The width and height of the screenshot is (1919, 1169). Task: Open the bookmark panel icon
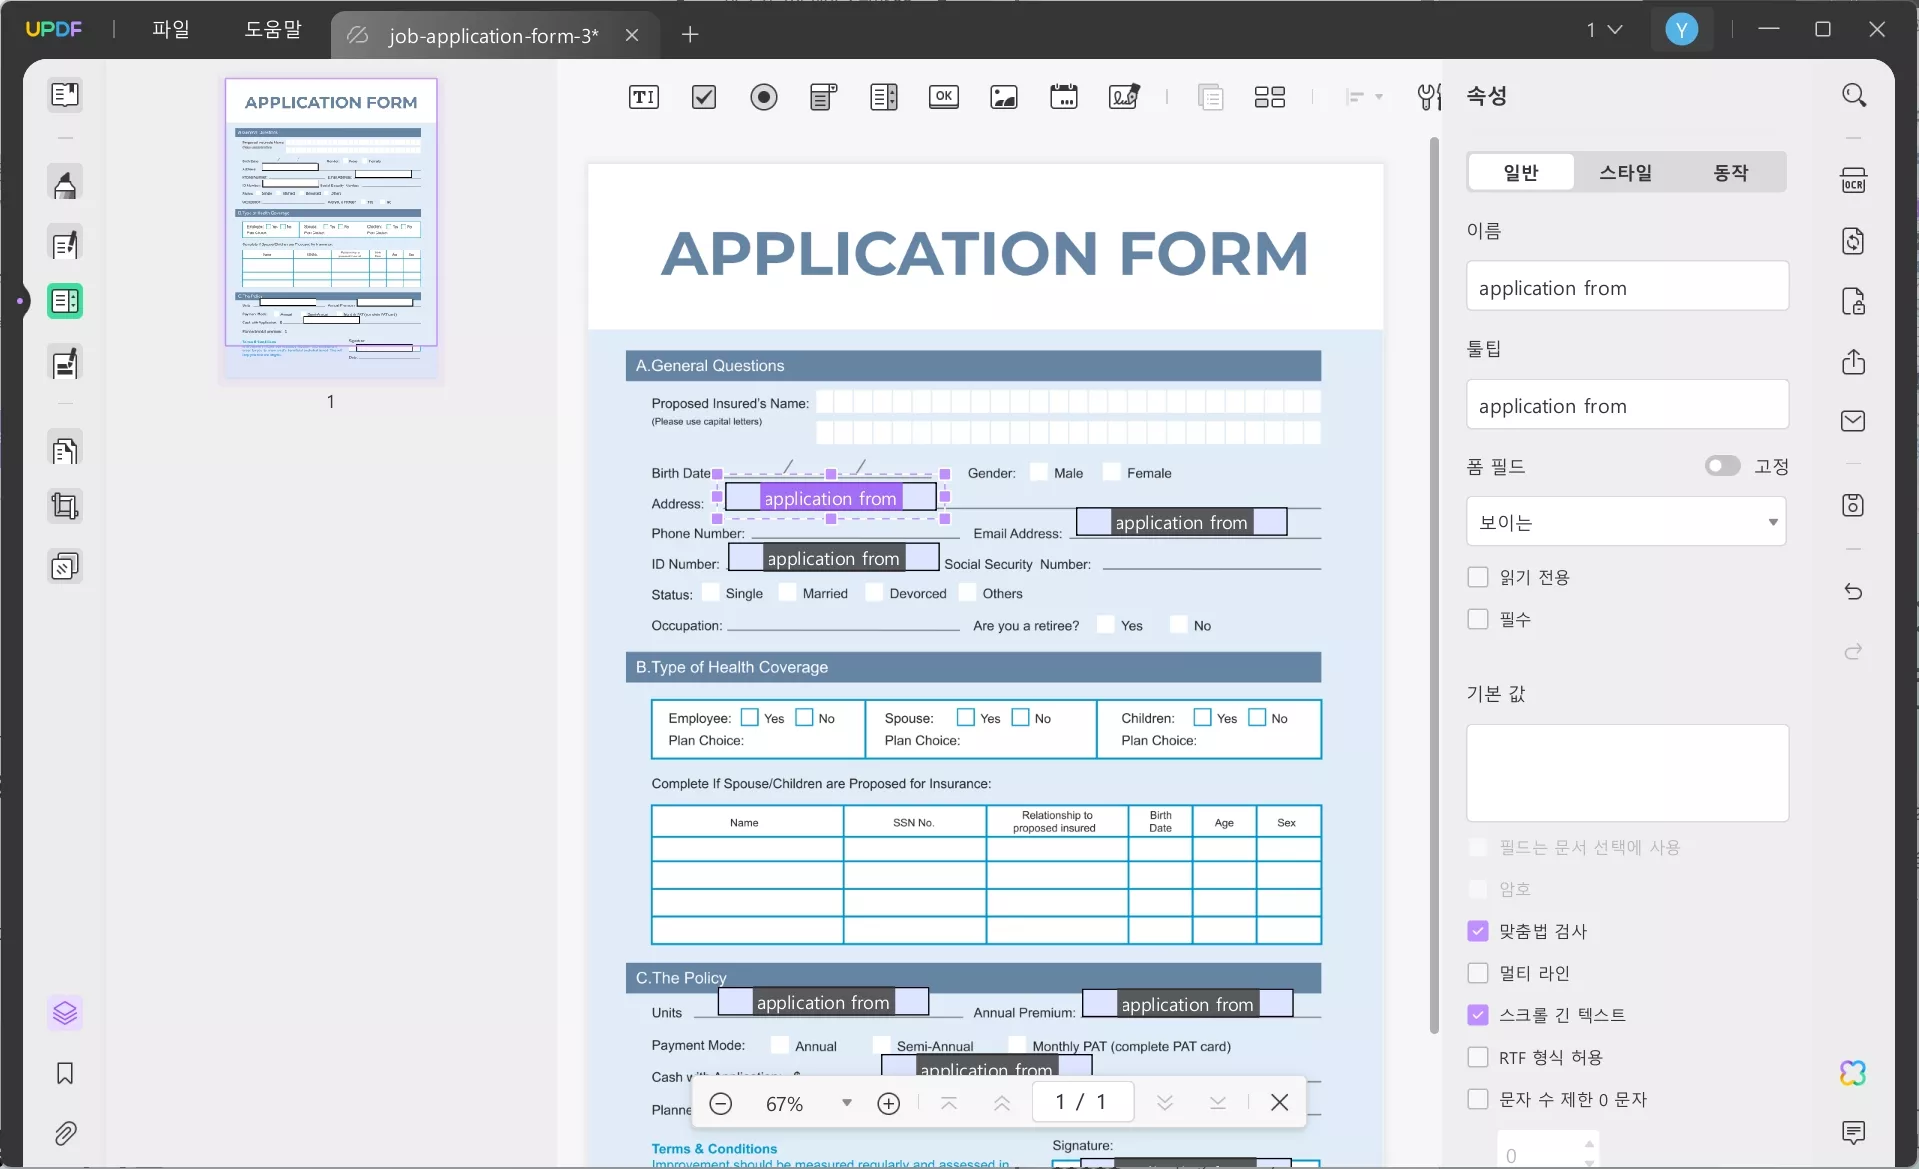(65, 1073)
